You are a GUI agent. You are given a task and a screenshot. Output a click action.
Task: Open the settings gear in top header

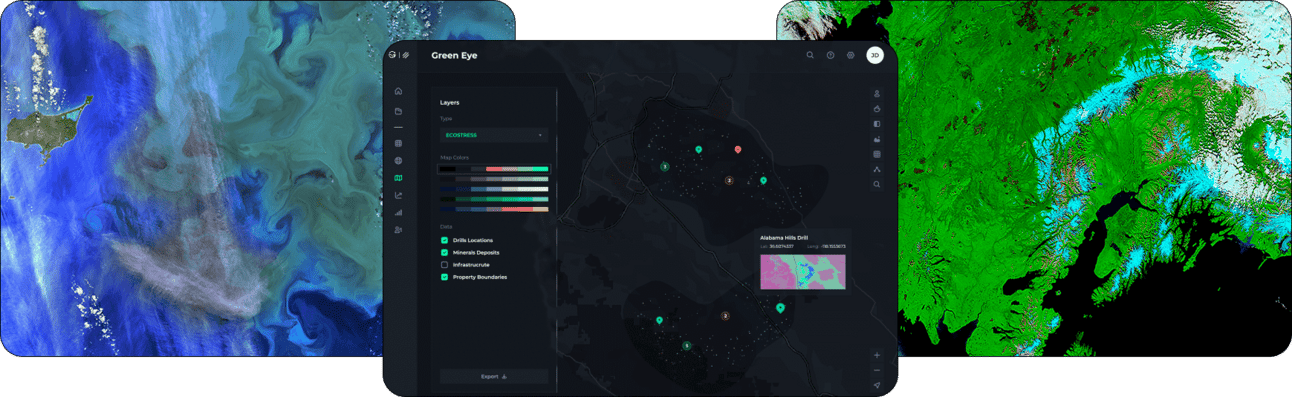[x=850, y=55]
